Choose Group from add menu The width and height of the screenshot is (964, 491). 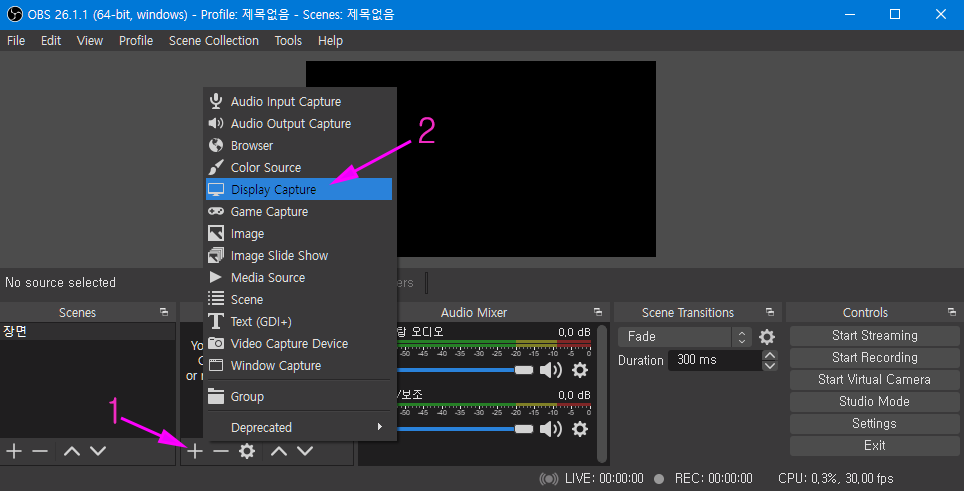[x=299, y=396]
